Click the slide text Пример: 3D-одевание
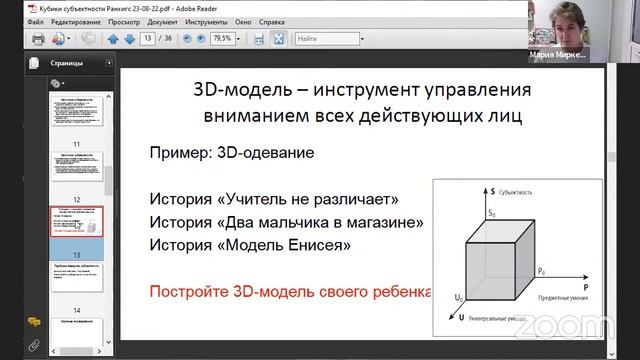The height and width of the screenshot is (360, 640). pos(232,153)
